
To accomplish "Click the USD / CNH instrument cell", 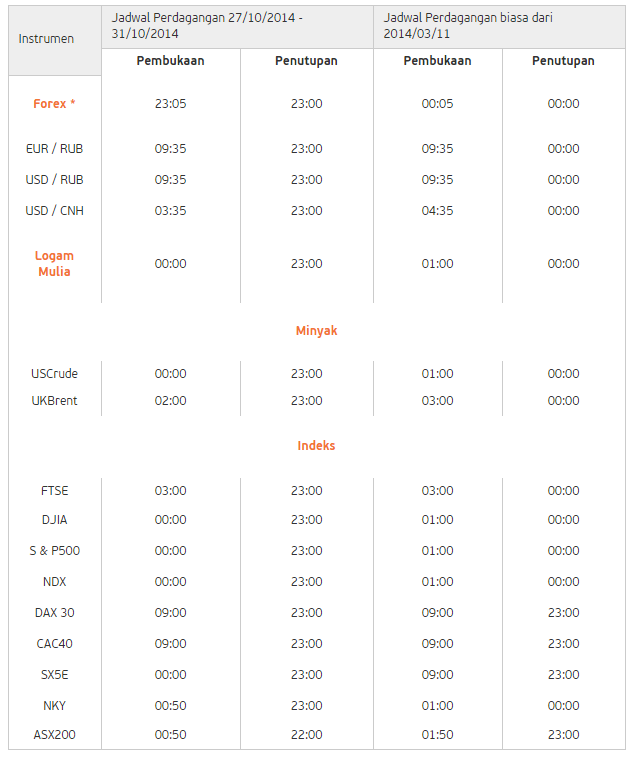I will pos(54,210).
